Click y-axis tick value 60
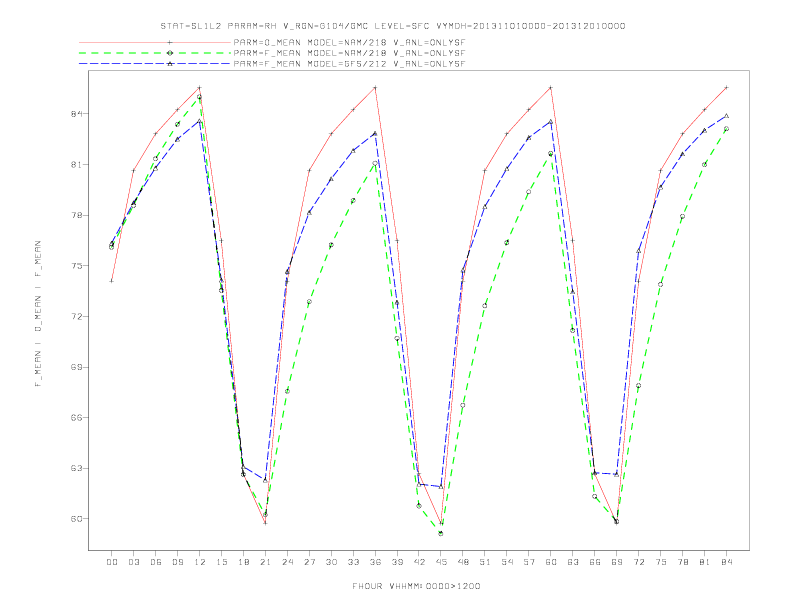The image size is (792, 612). pos(76,519)
